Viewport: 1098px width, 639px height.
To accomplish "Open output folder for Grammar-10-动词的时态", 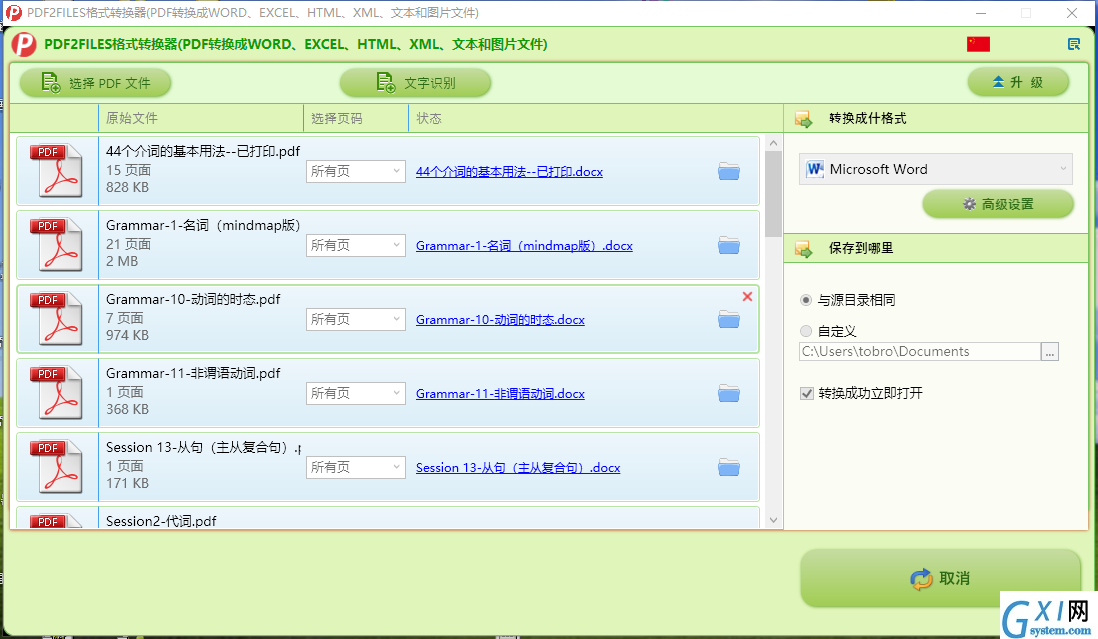I will click(729, 320).
